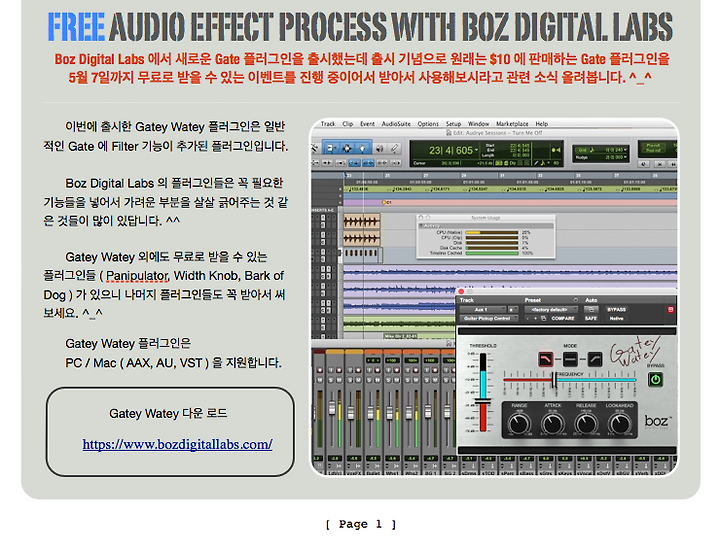Open the Options menu
Image resolution: width=720 pixels, height=547 pixels.
pyautogui.click(x=428, y=124)
